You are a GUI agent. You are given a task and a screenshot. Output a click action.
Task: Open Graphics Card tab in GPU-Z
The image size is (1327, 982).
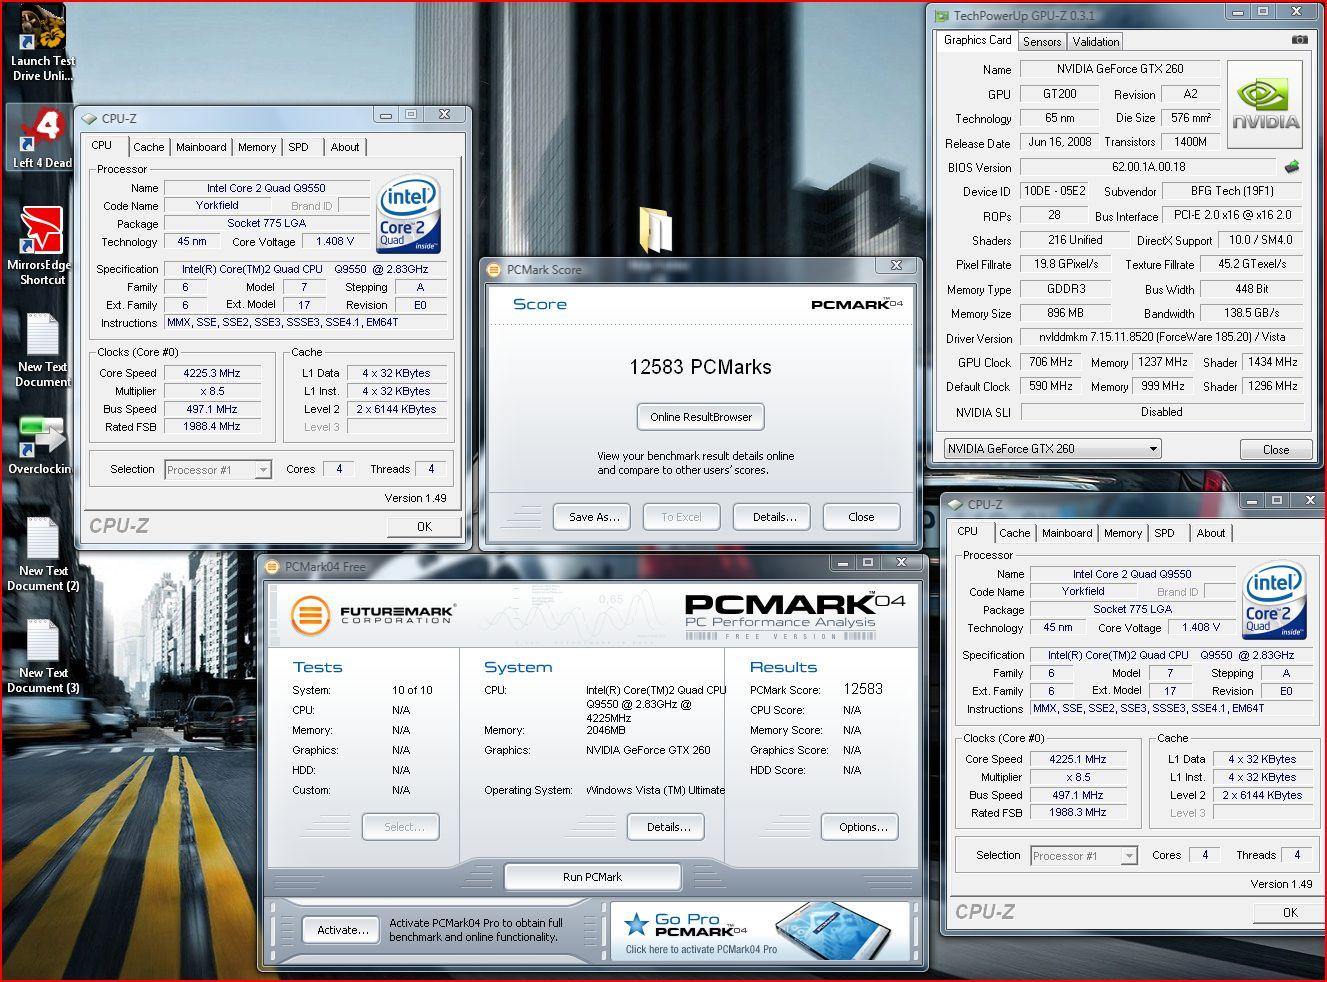coord(977,40)
